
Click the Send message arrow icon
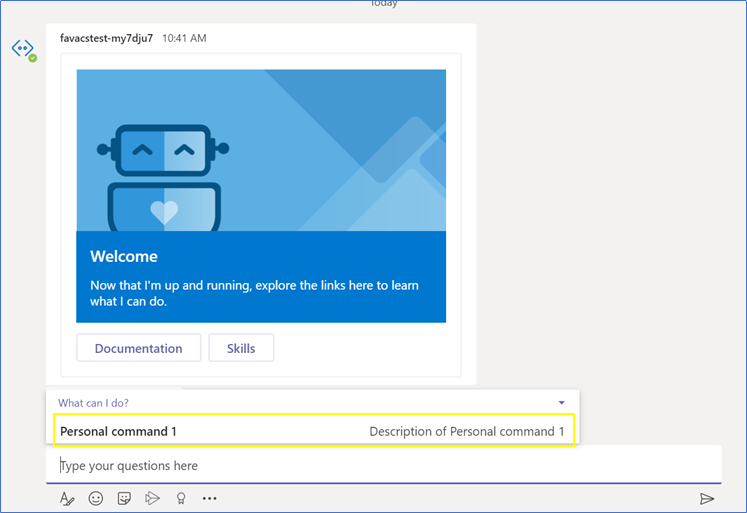(x=707, y=499)
